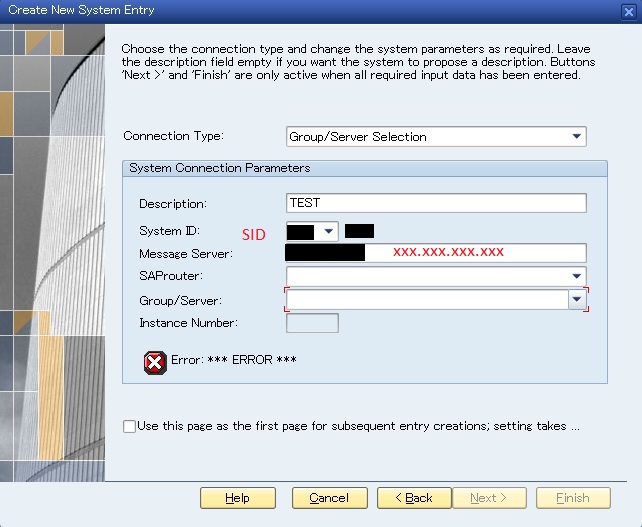
Task: Click the 'Message Server:' label
Action: click(x=186, y=254)
